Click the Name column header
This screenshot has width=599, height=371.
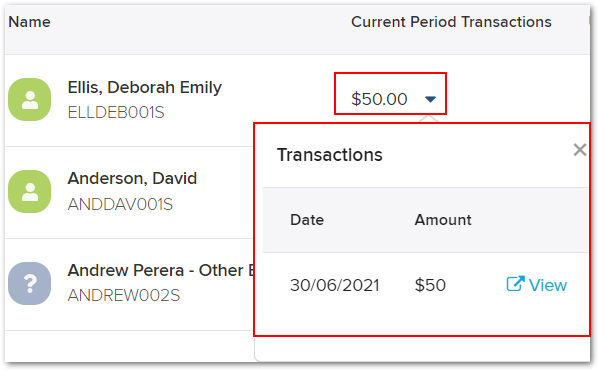[29, 22]
